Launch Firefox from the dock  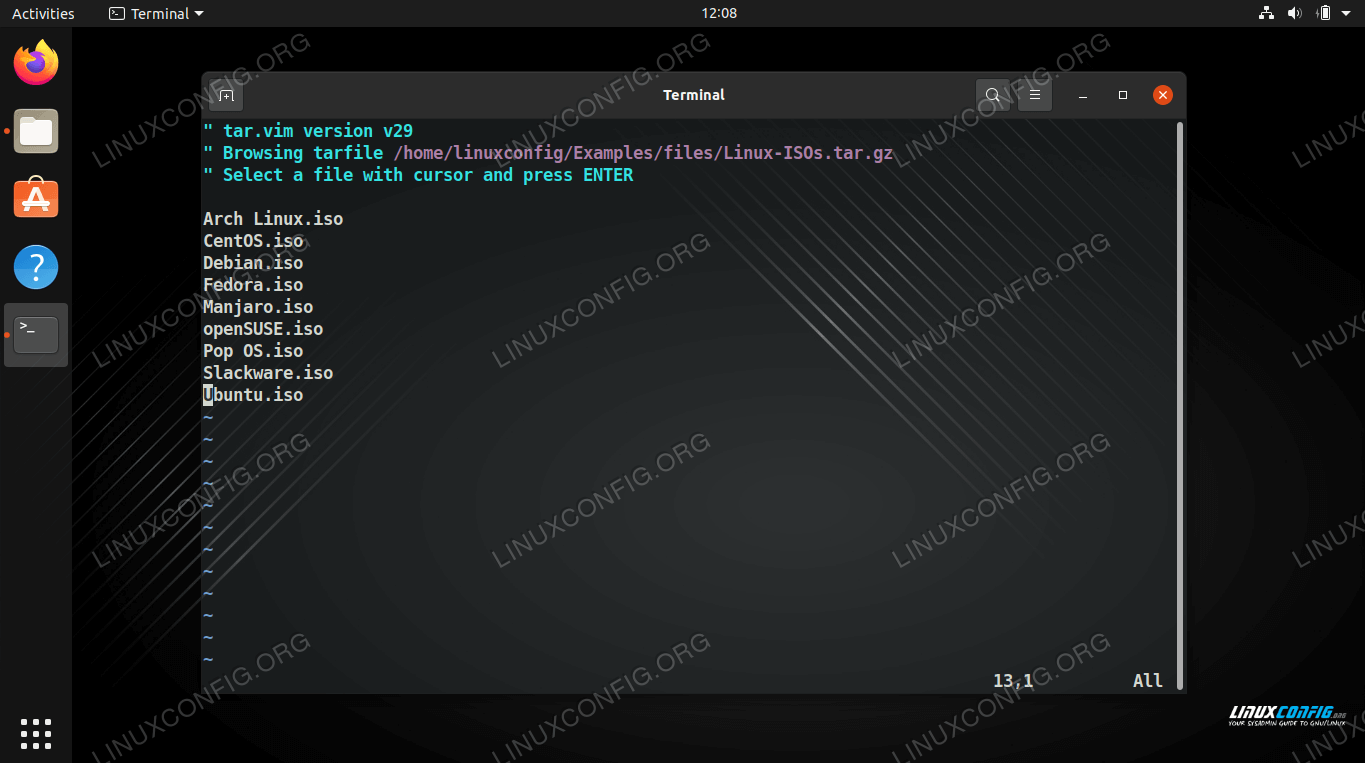[x=36, y=64]
